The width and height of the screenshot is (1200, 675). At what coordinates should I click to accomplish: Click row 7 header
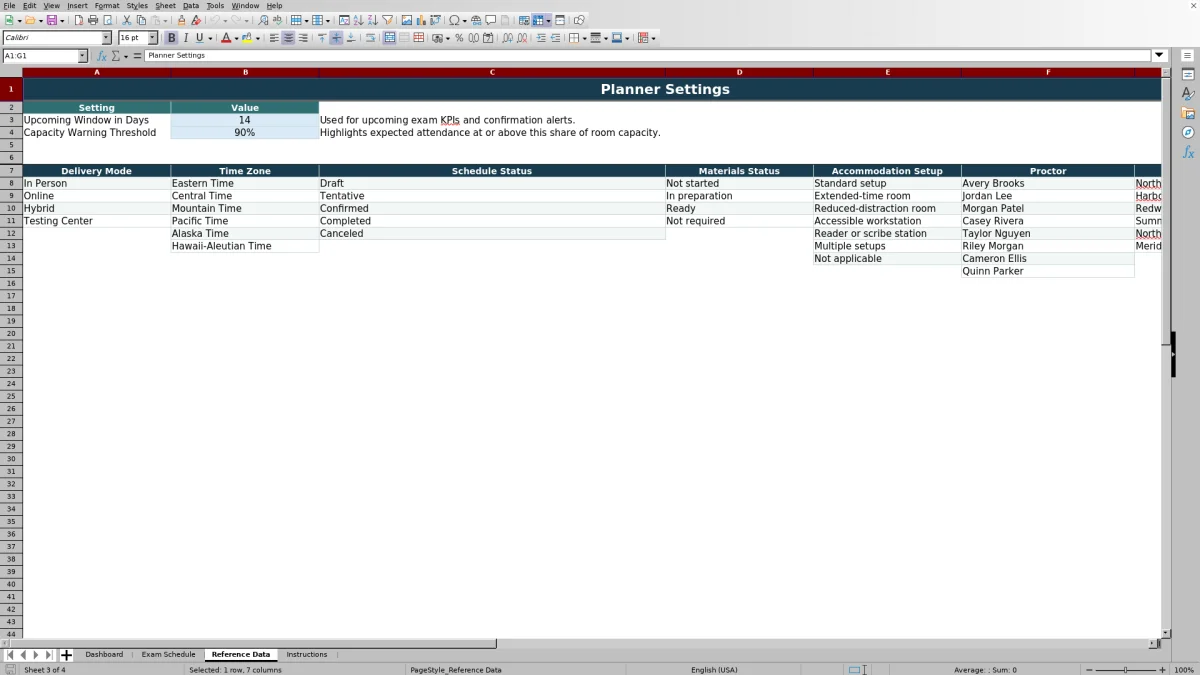coord(11,171)
